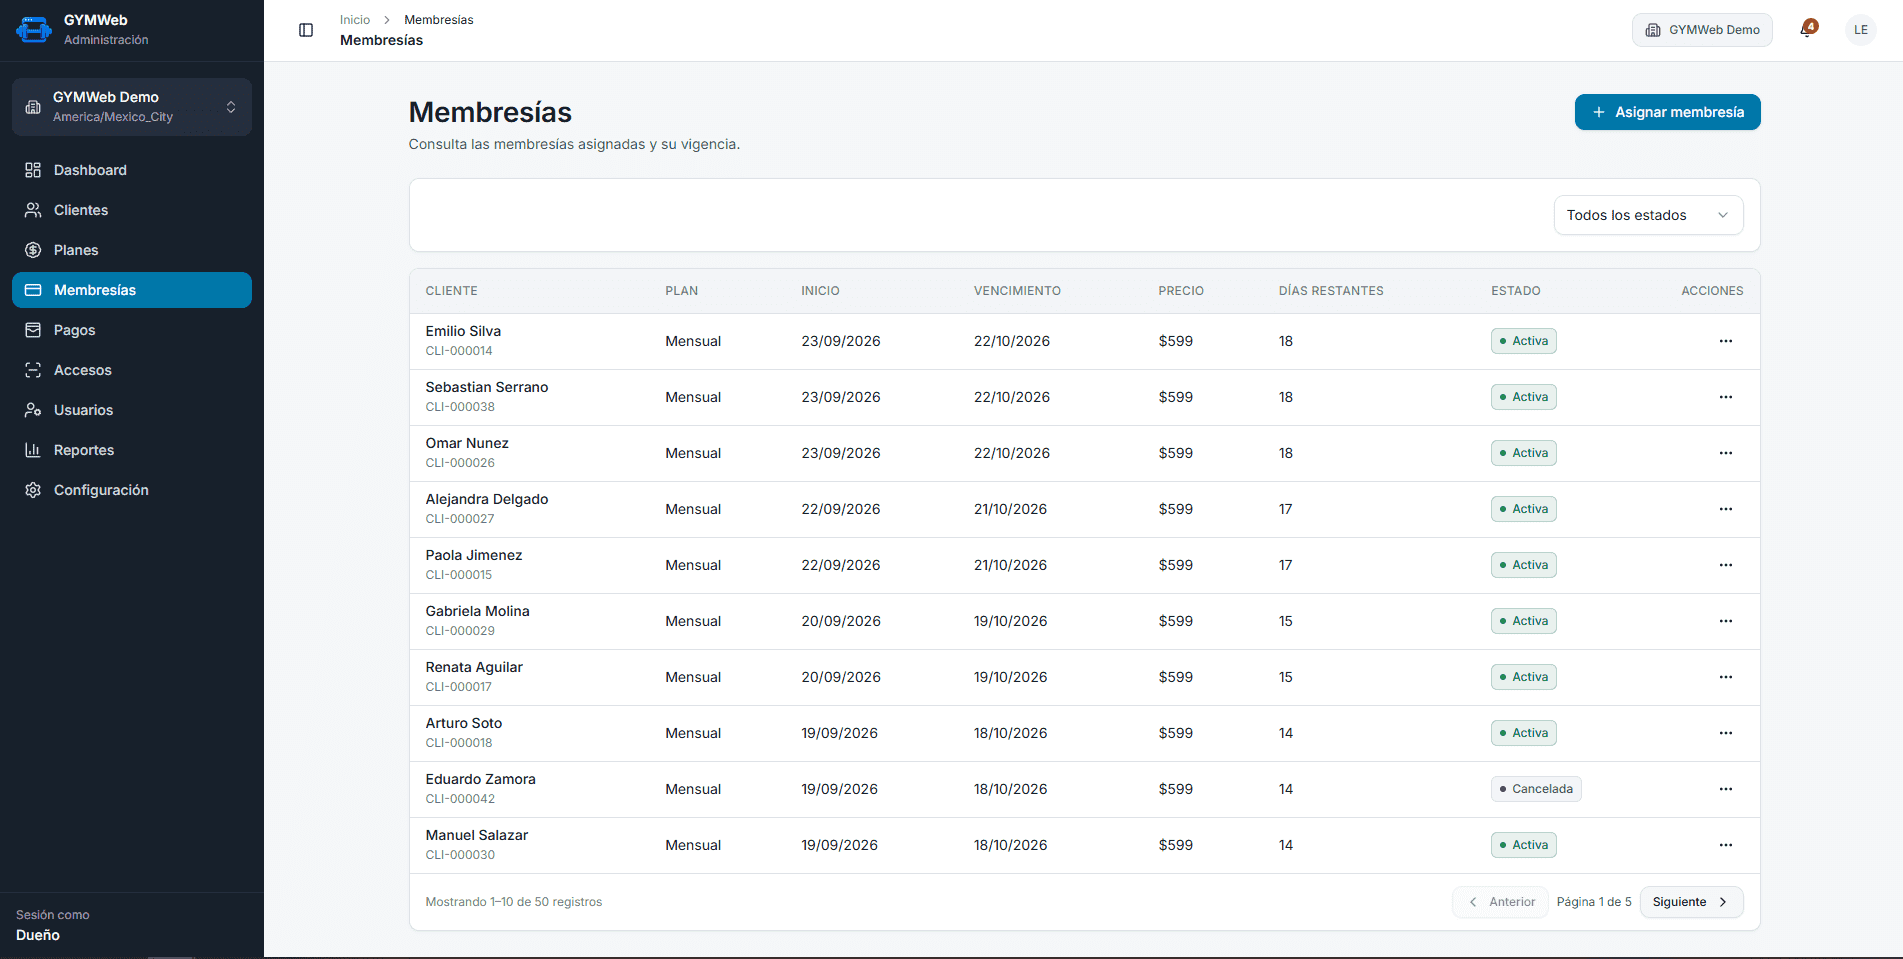Screen dimensions: 1903x959
Task: Open actions menu for Eduardo Zamora
Action: pyautogui.click(x=1725, y=789)
